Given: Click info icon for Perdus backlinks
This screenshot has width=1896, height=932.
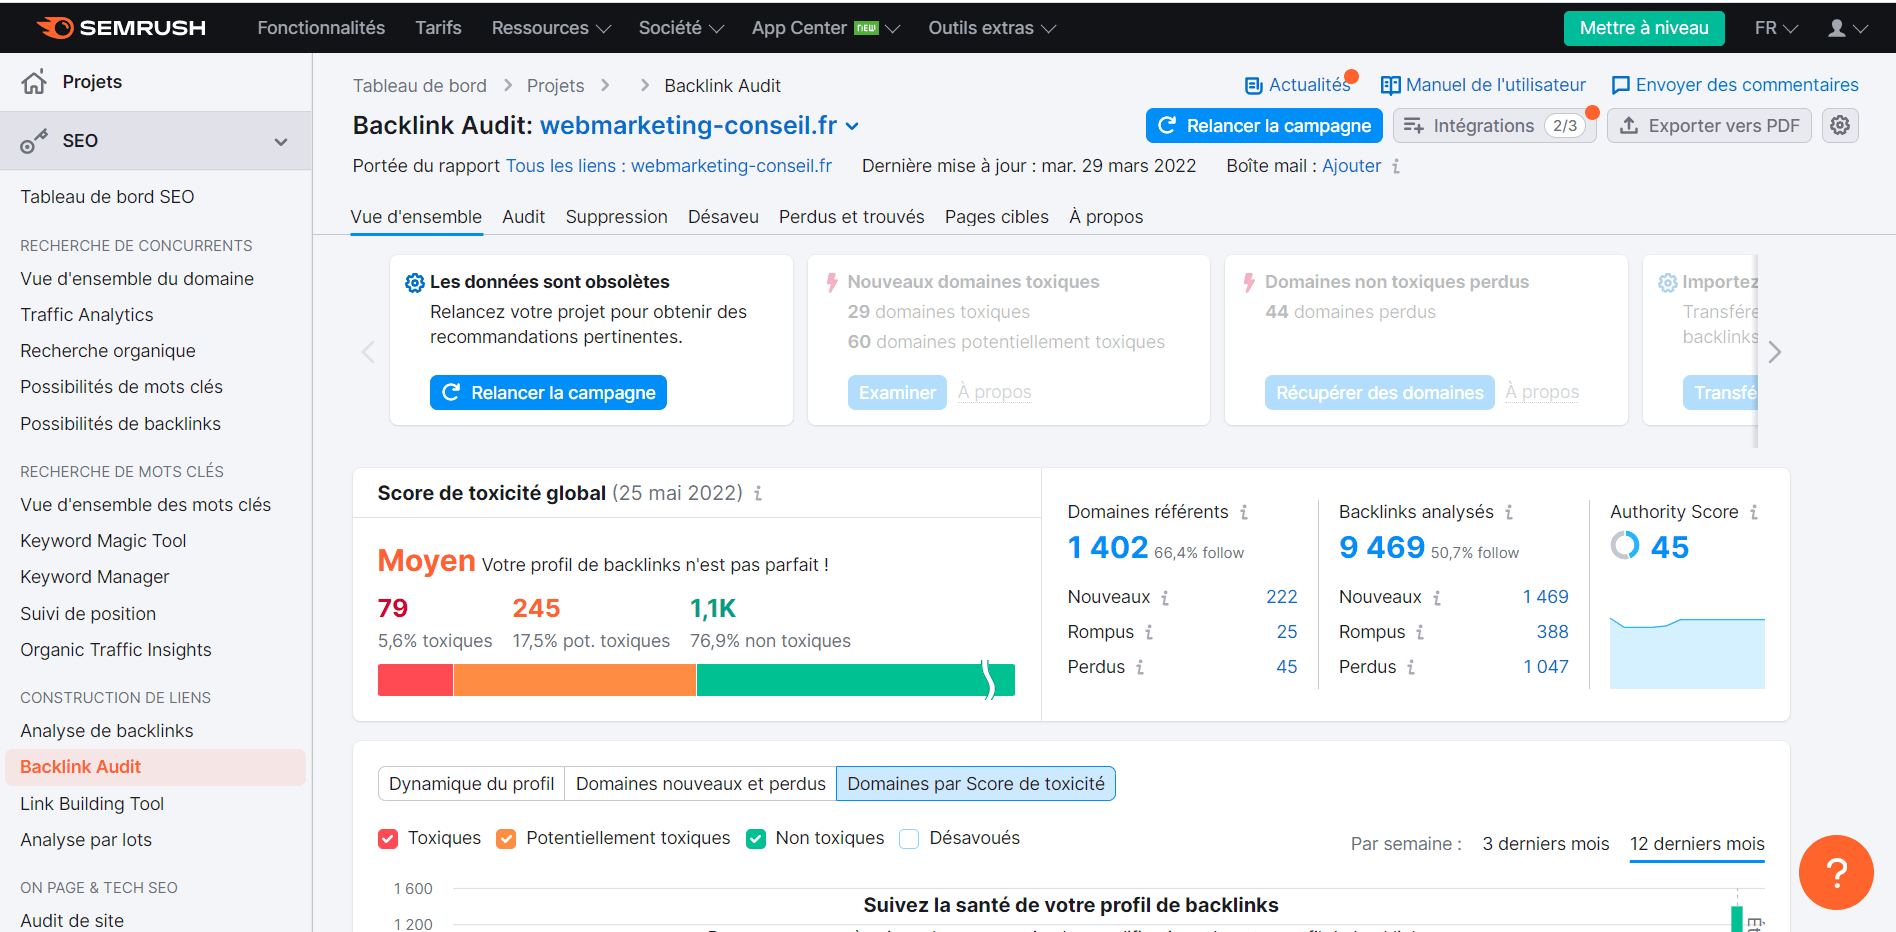Looking at the screenshot, I should click(1411, 667).
